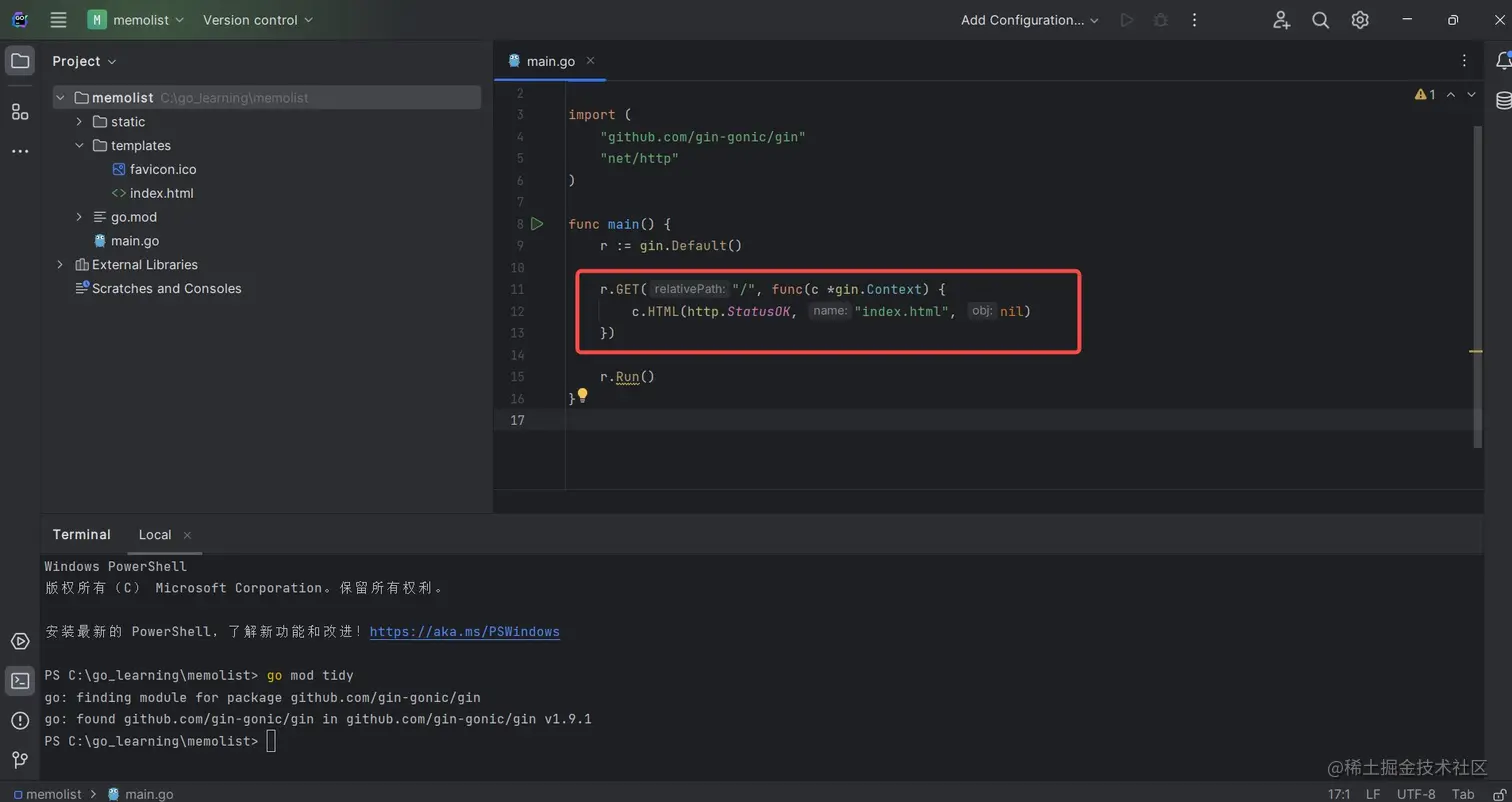Open the Project tool window icon
Image resolution: width=1512 pixels, height=802 pixels.
tap(20, 61)
